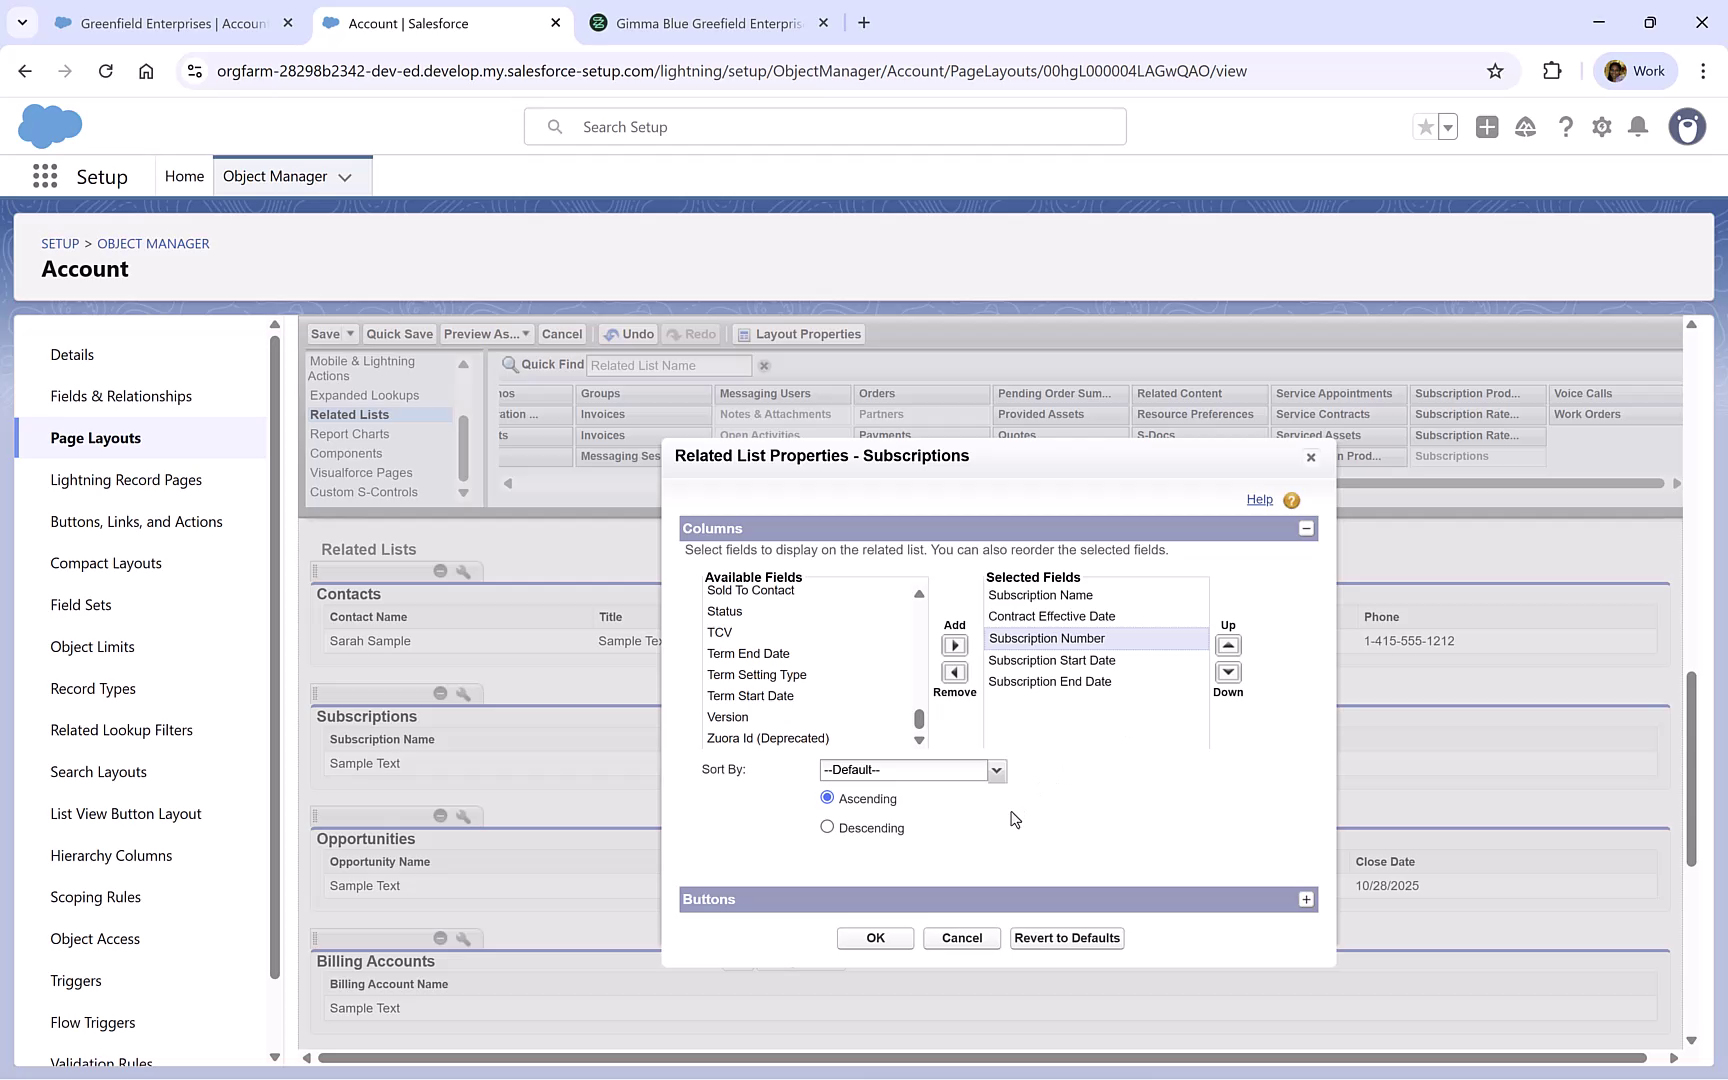
Task: Click the wrench icon on the Contacts related list
Action: click(x=463, y=571)
